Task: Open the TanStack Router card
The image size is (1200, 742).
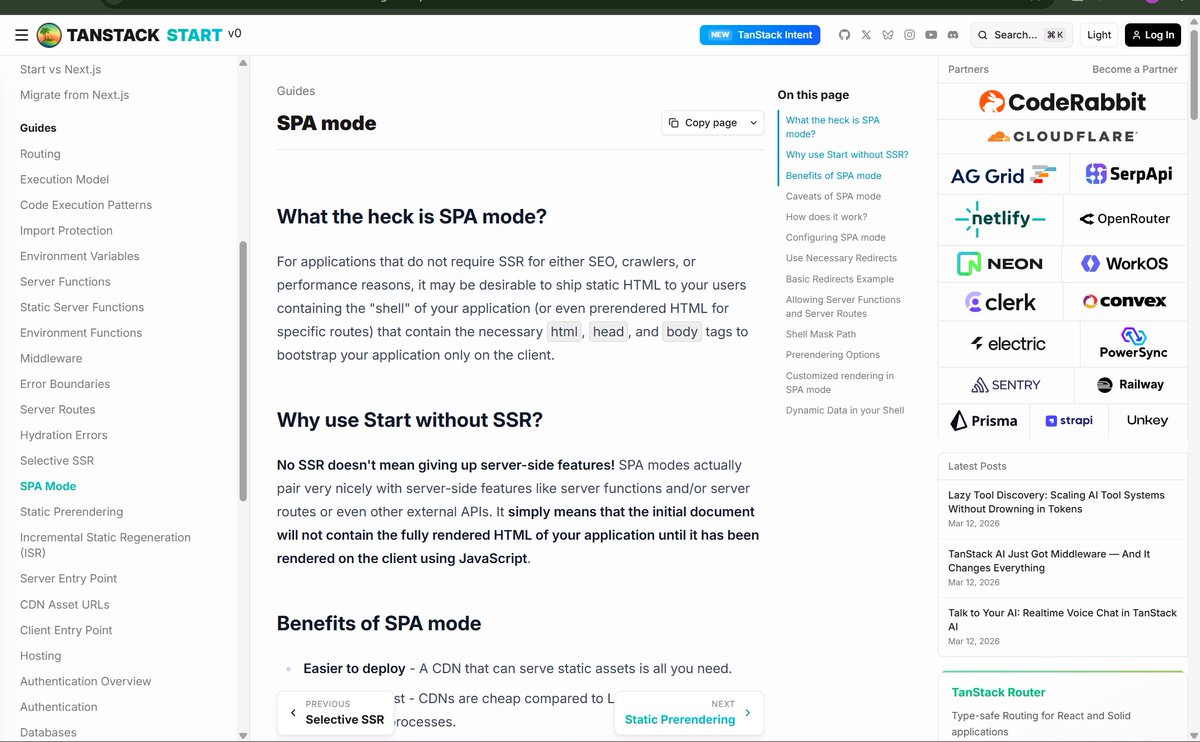Action: click(1062, 706)
